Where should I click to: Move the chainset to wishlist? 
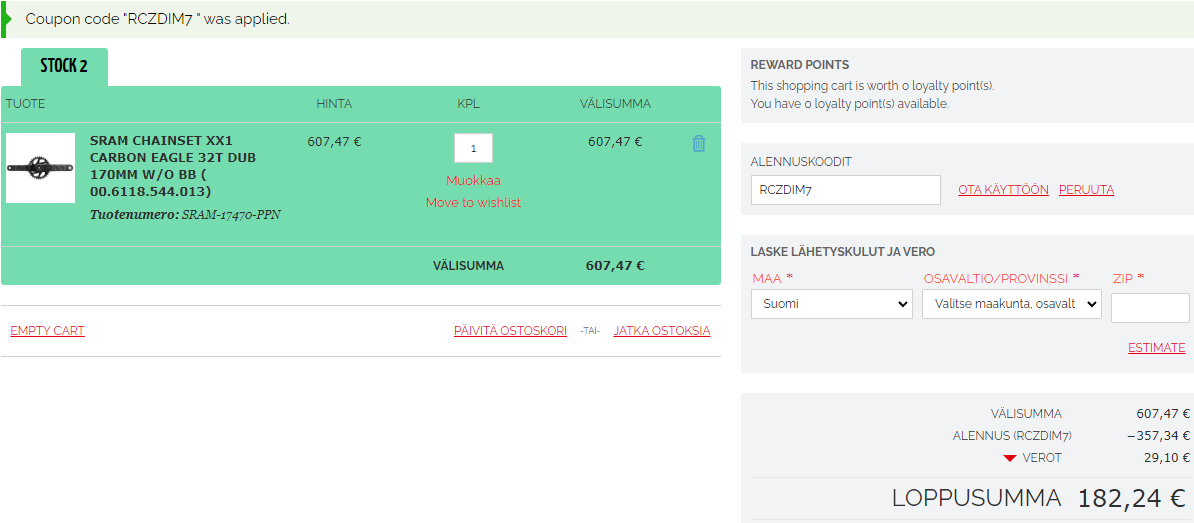pyautogui.click(x=473, y=203)
